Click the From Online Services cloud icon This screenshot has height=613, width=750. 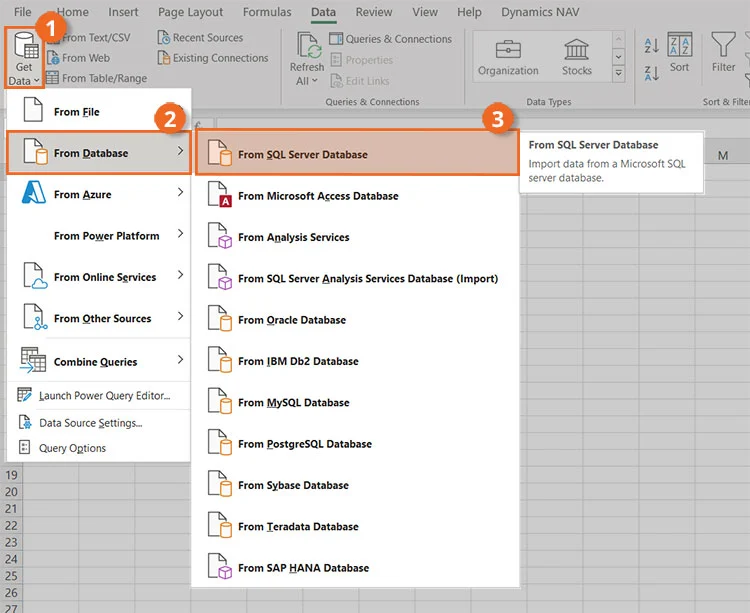pyautogui.click(x=35, y=276)
